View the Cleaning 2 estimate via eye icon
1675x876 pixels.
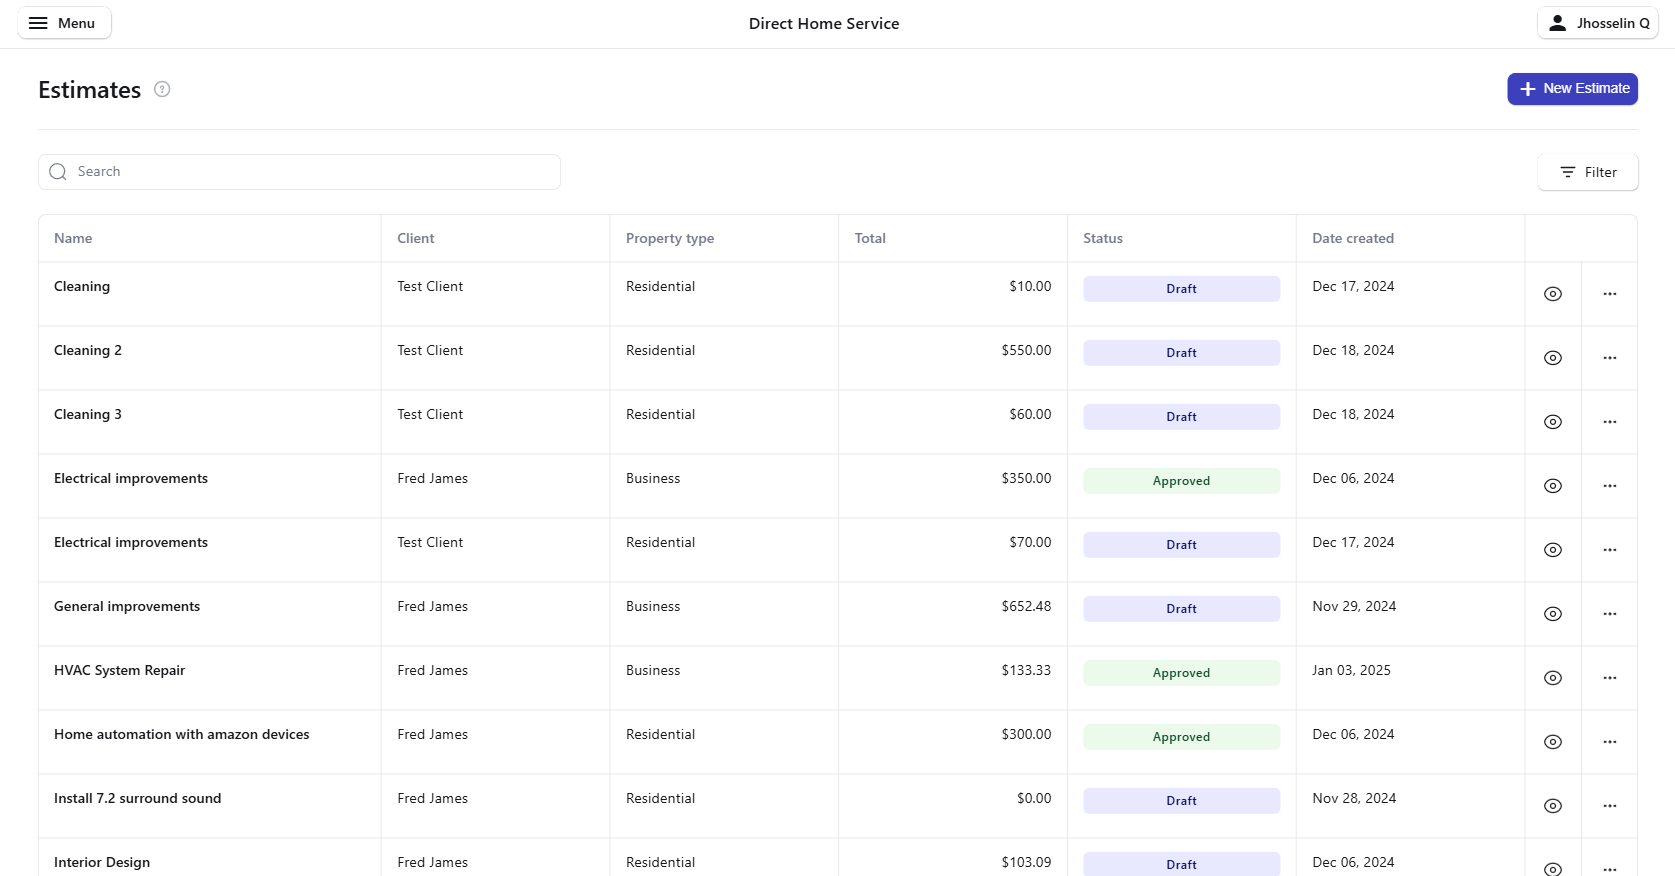[x=1552, y=358]
